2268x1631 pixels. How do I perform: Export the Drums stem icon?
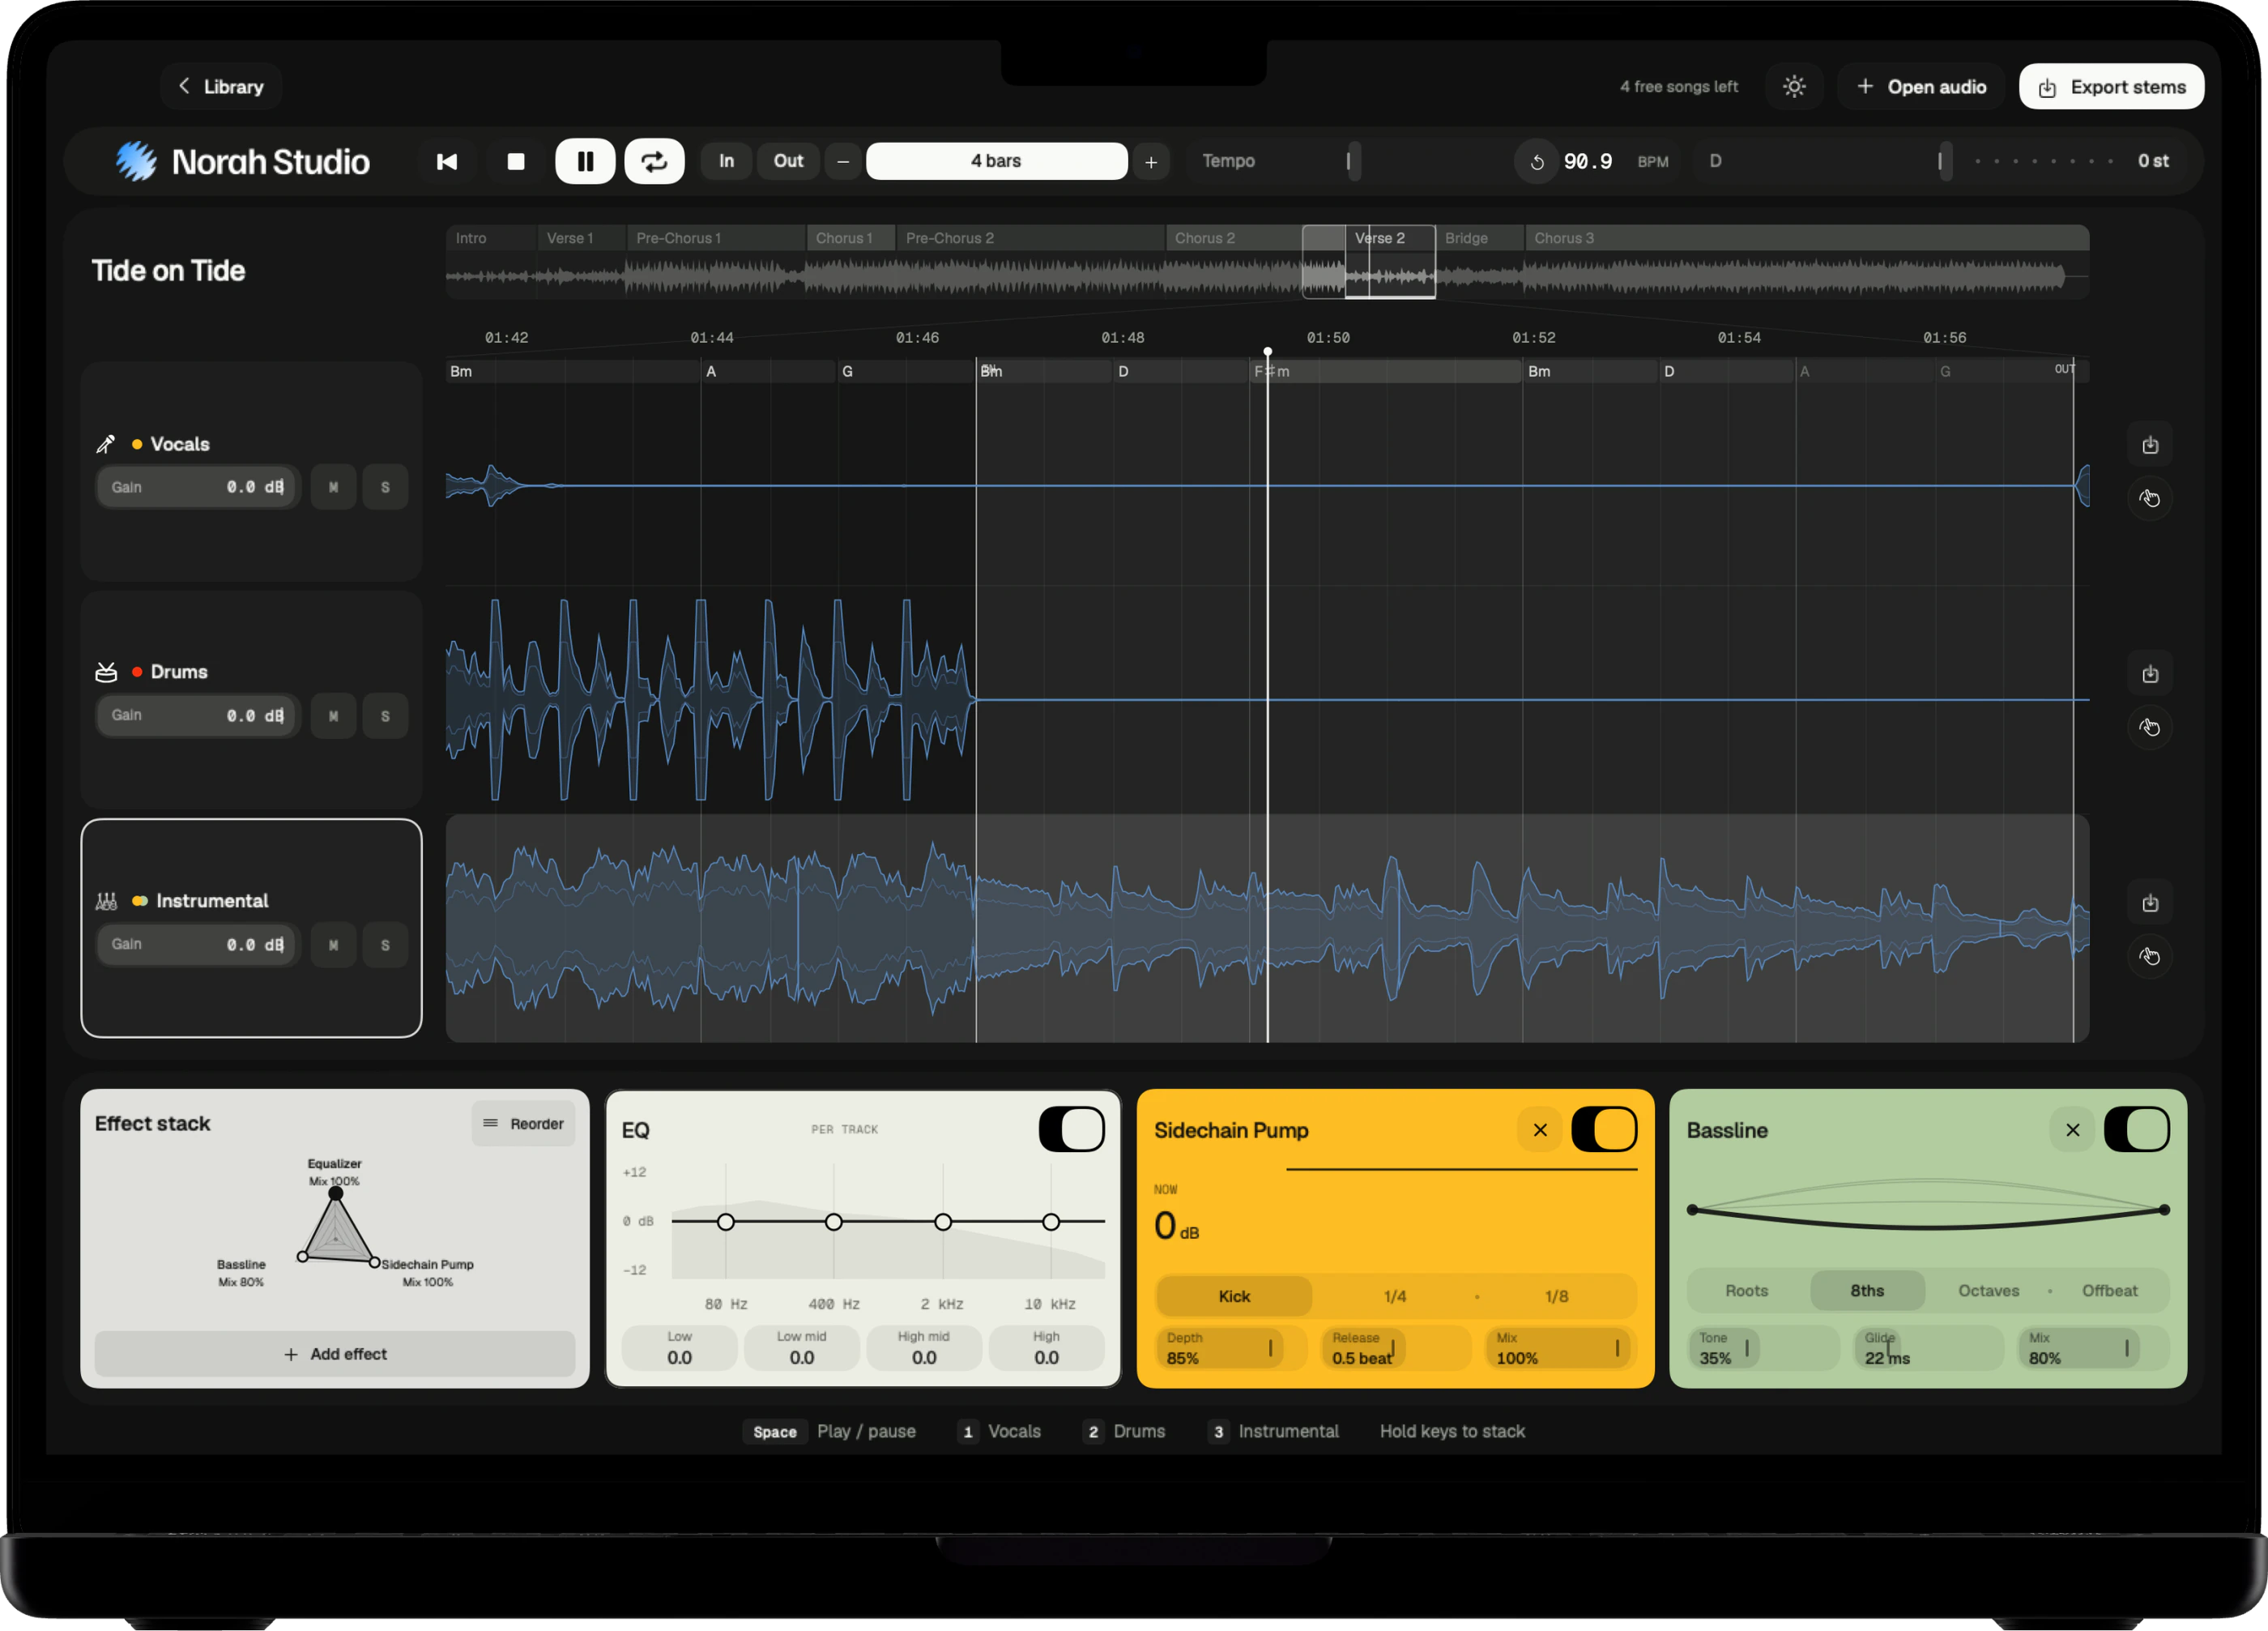[2150, 674]
